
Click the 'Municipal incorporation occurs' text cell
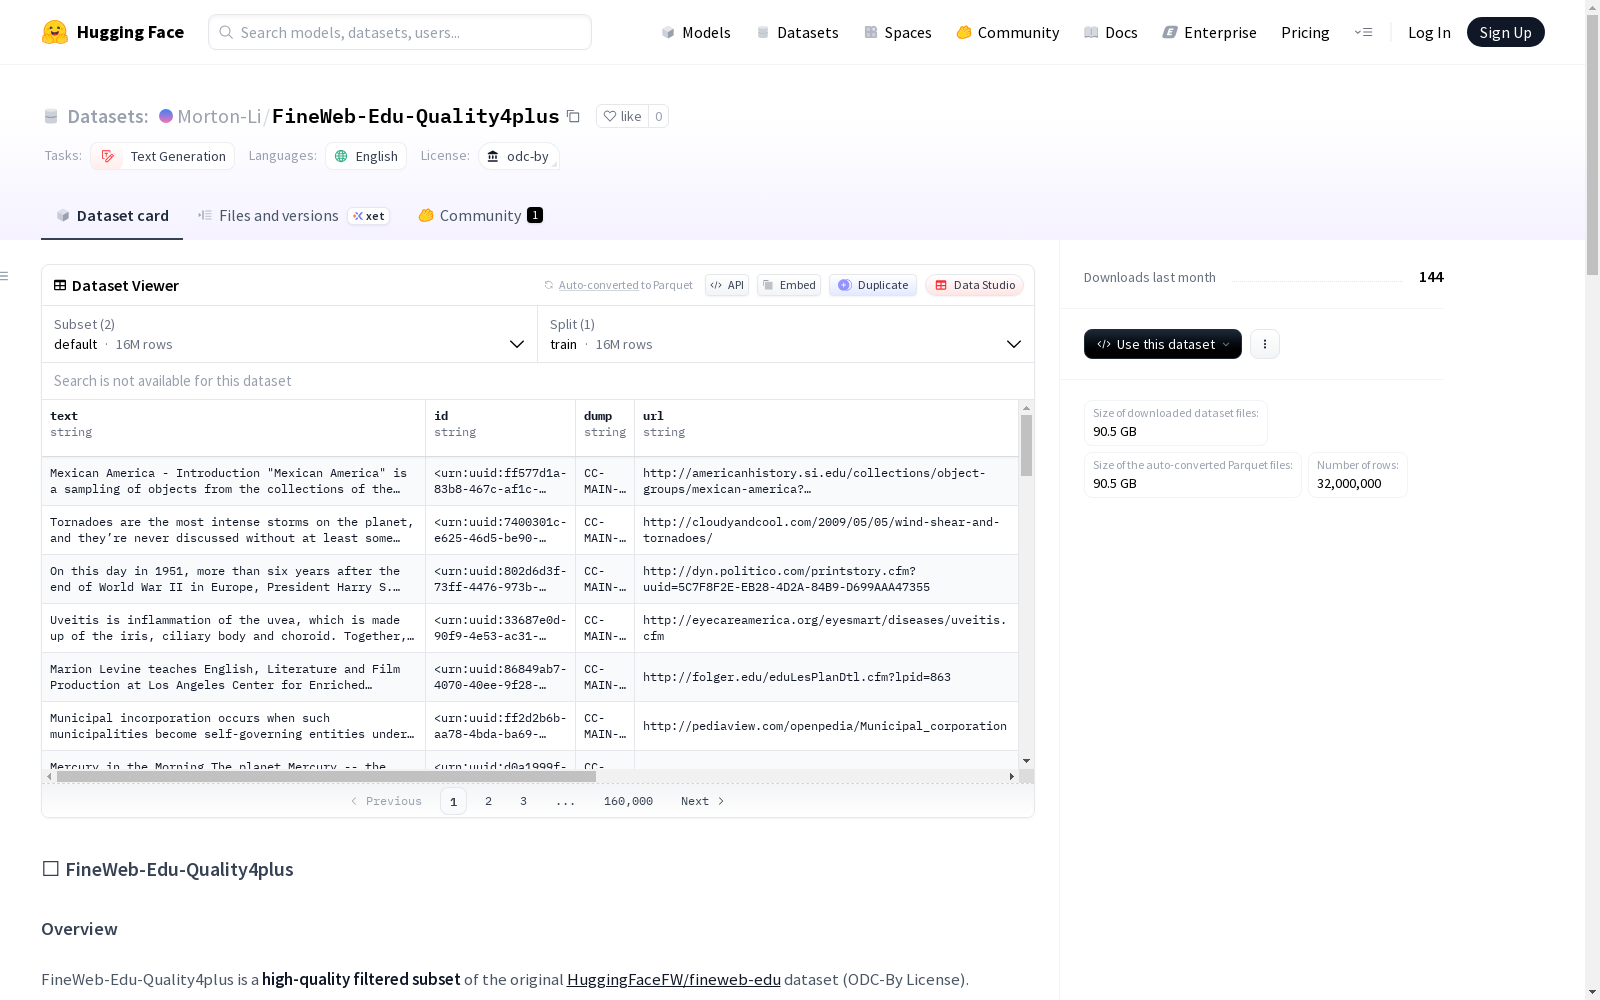[x=234, y=726]
